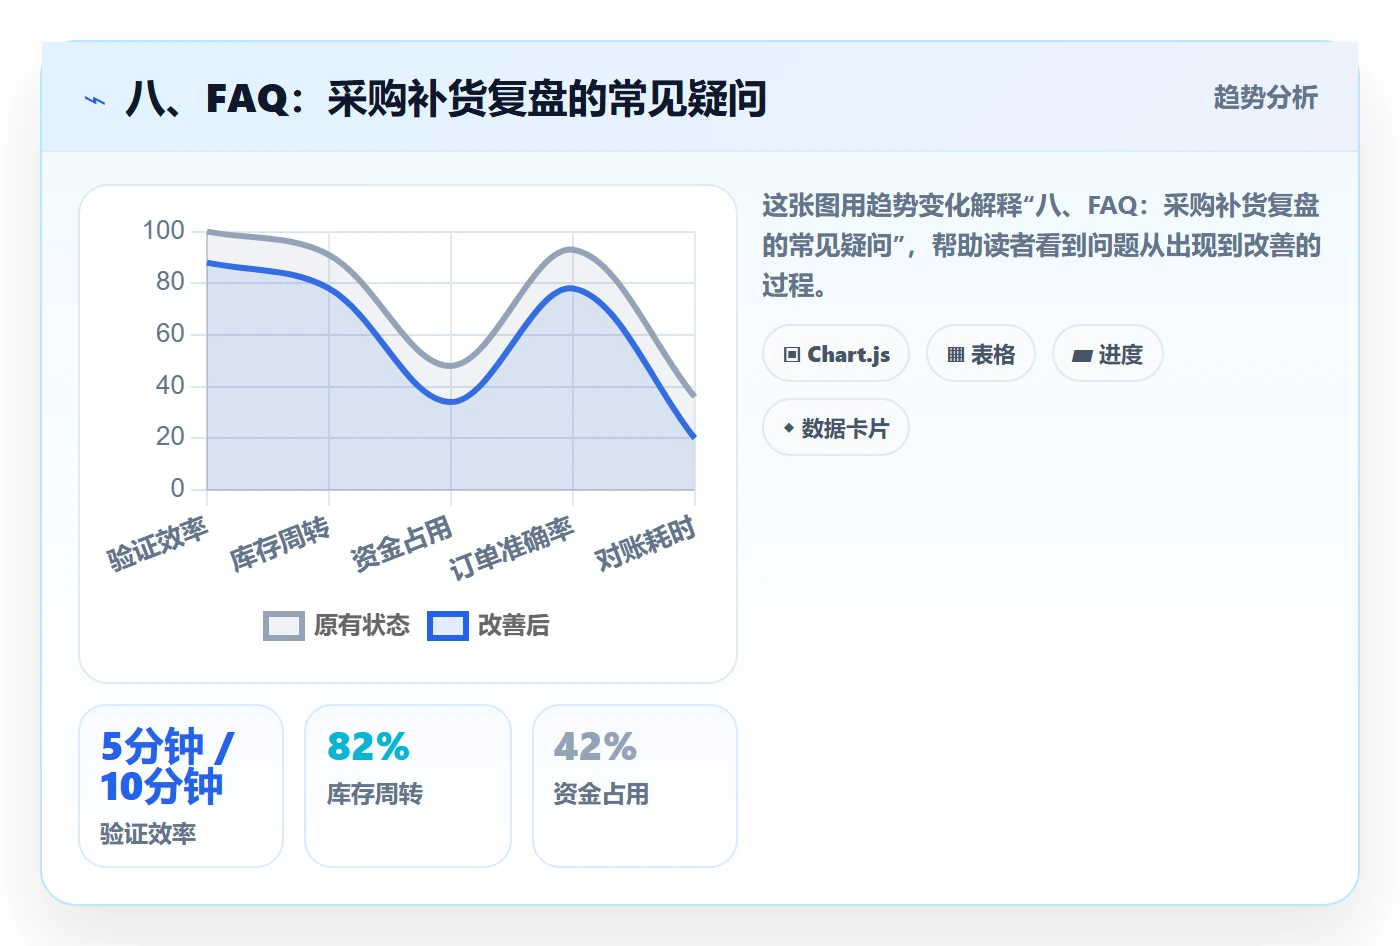Toggle the 改善后 legend swatch

tap(447, 626)
